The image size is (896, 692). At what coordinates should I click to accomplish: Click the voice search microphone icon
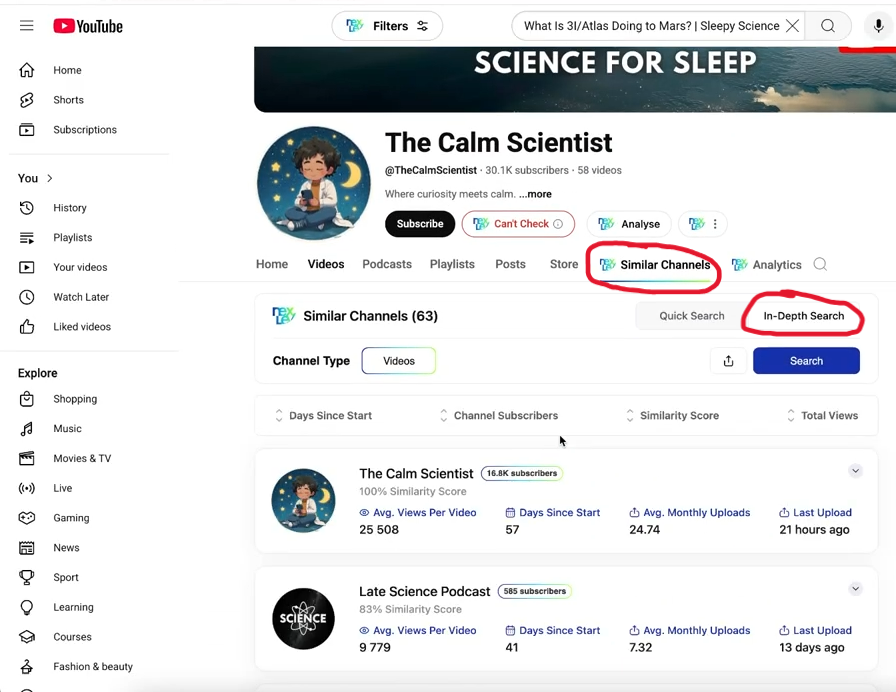(879, 26)
